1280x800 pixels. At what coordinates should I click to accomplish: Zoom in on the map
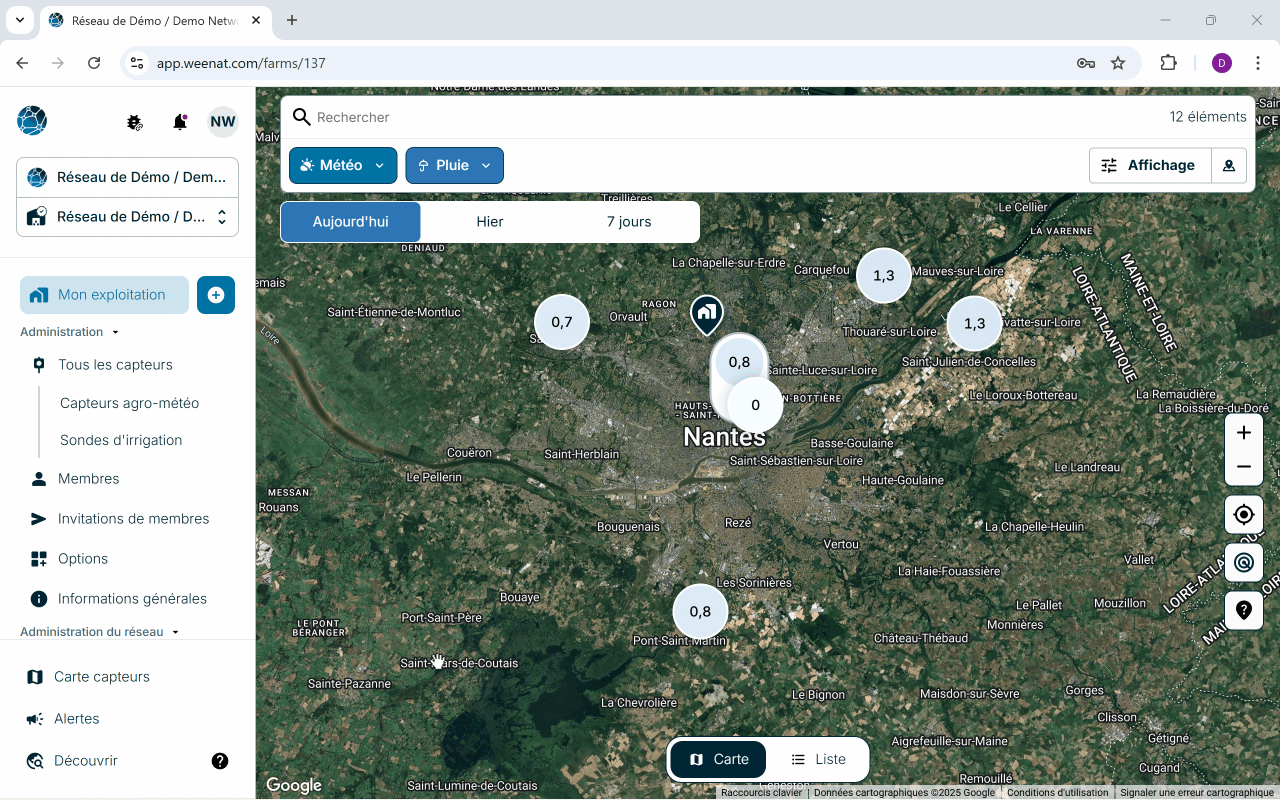(x=1244, y=433)
